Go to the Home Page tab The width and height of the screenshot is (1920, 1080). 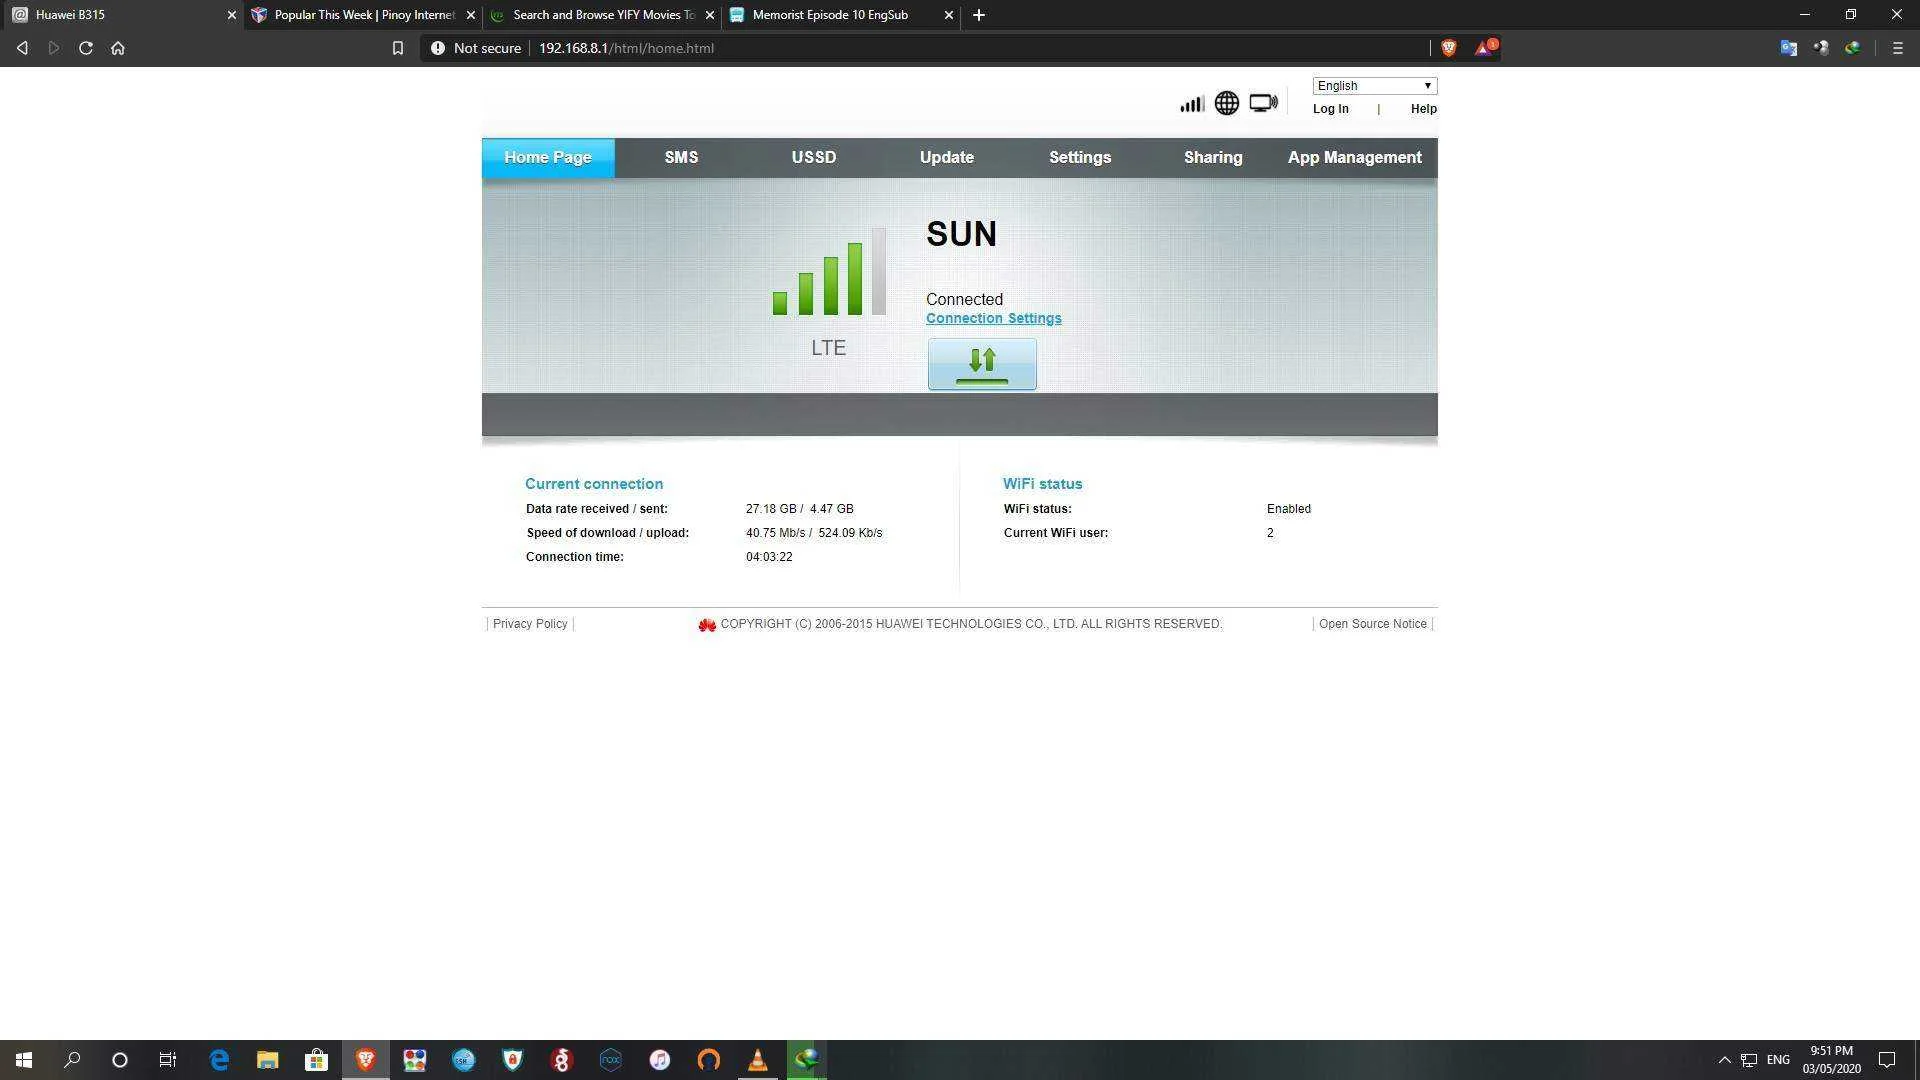548,158
